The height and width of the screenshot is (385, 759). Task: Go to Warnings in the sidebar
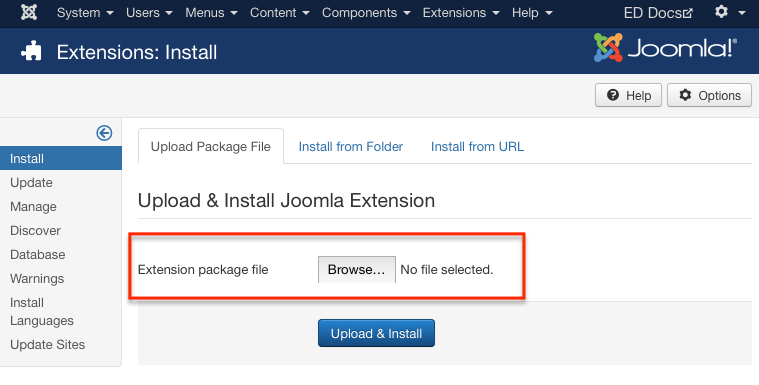pos(37,278)
